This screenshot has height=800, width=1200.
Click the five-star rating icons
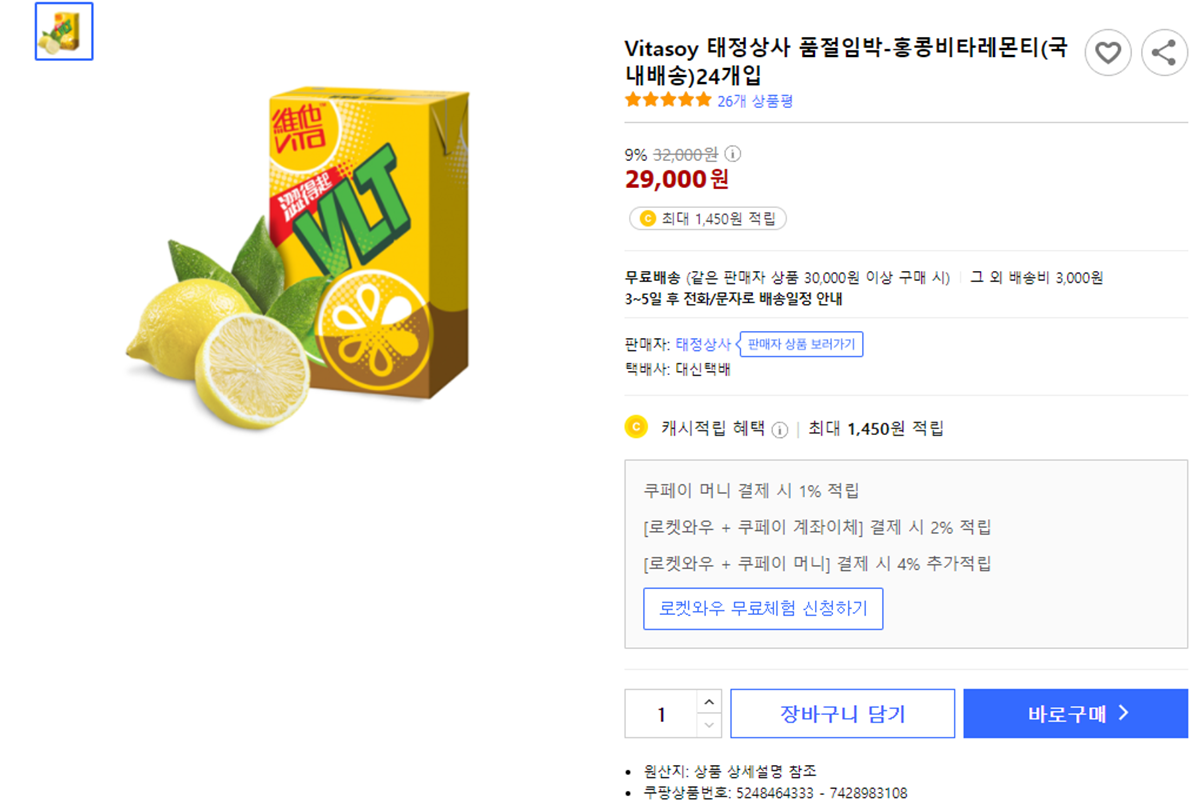tap(668, 100)
